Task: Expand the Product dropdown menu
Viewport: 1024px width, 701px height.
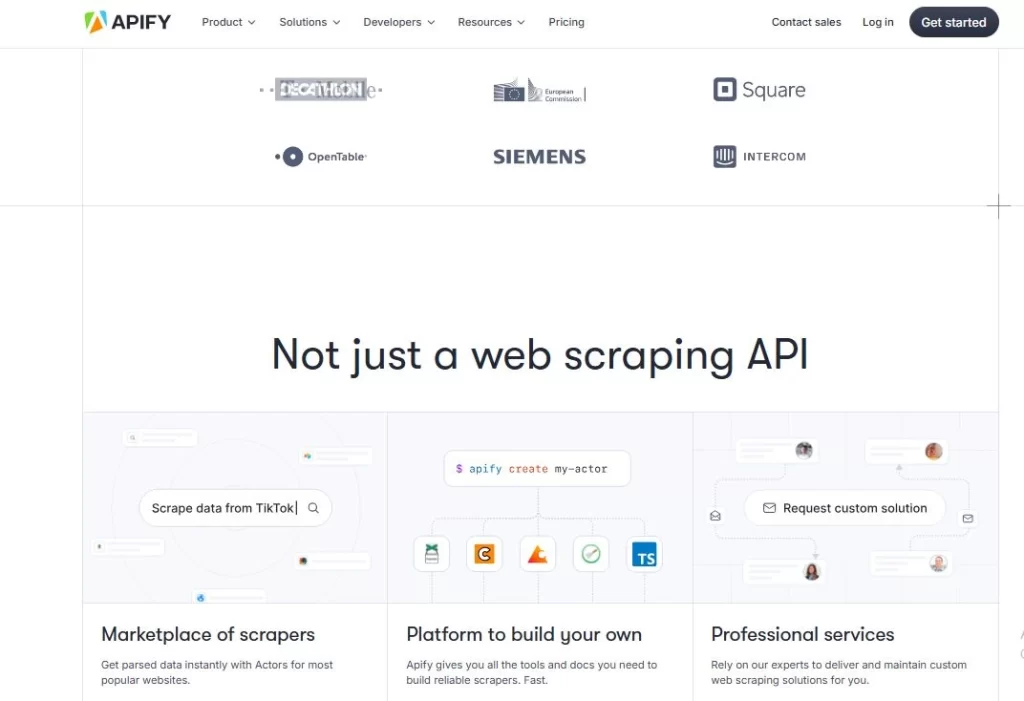Action: [228, 22]
